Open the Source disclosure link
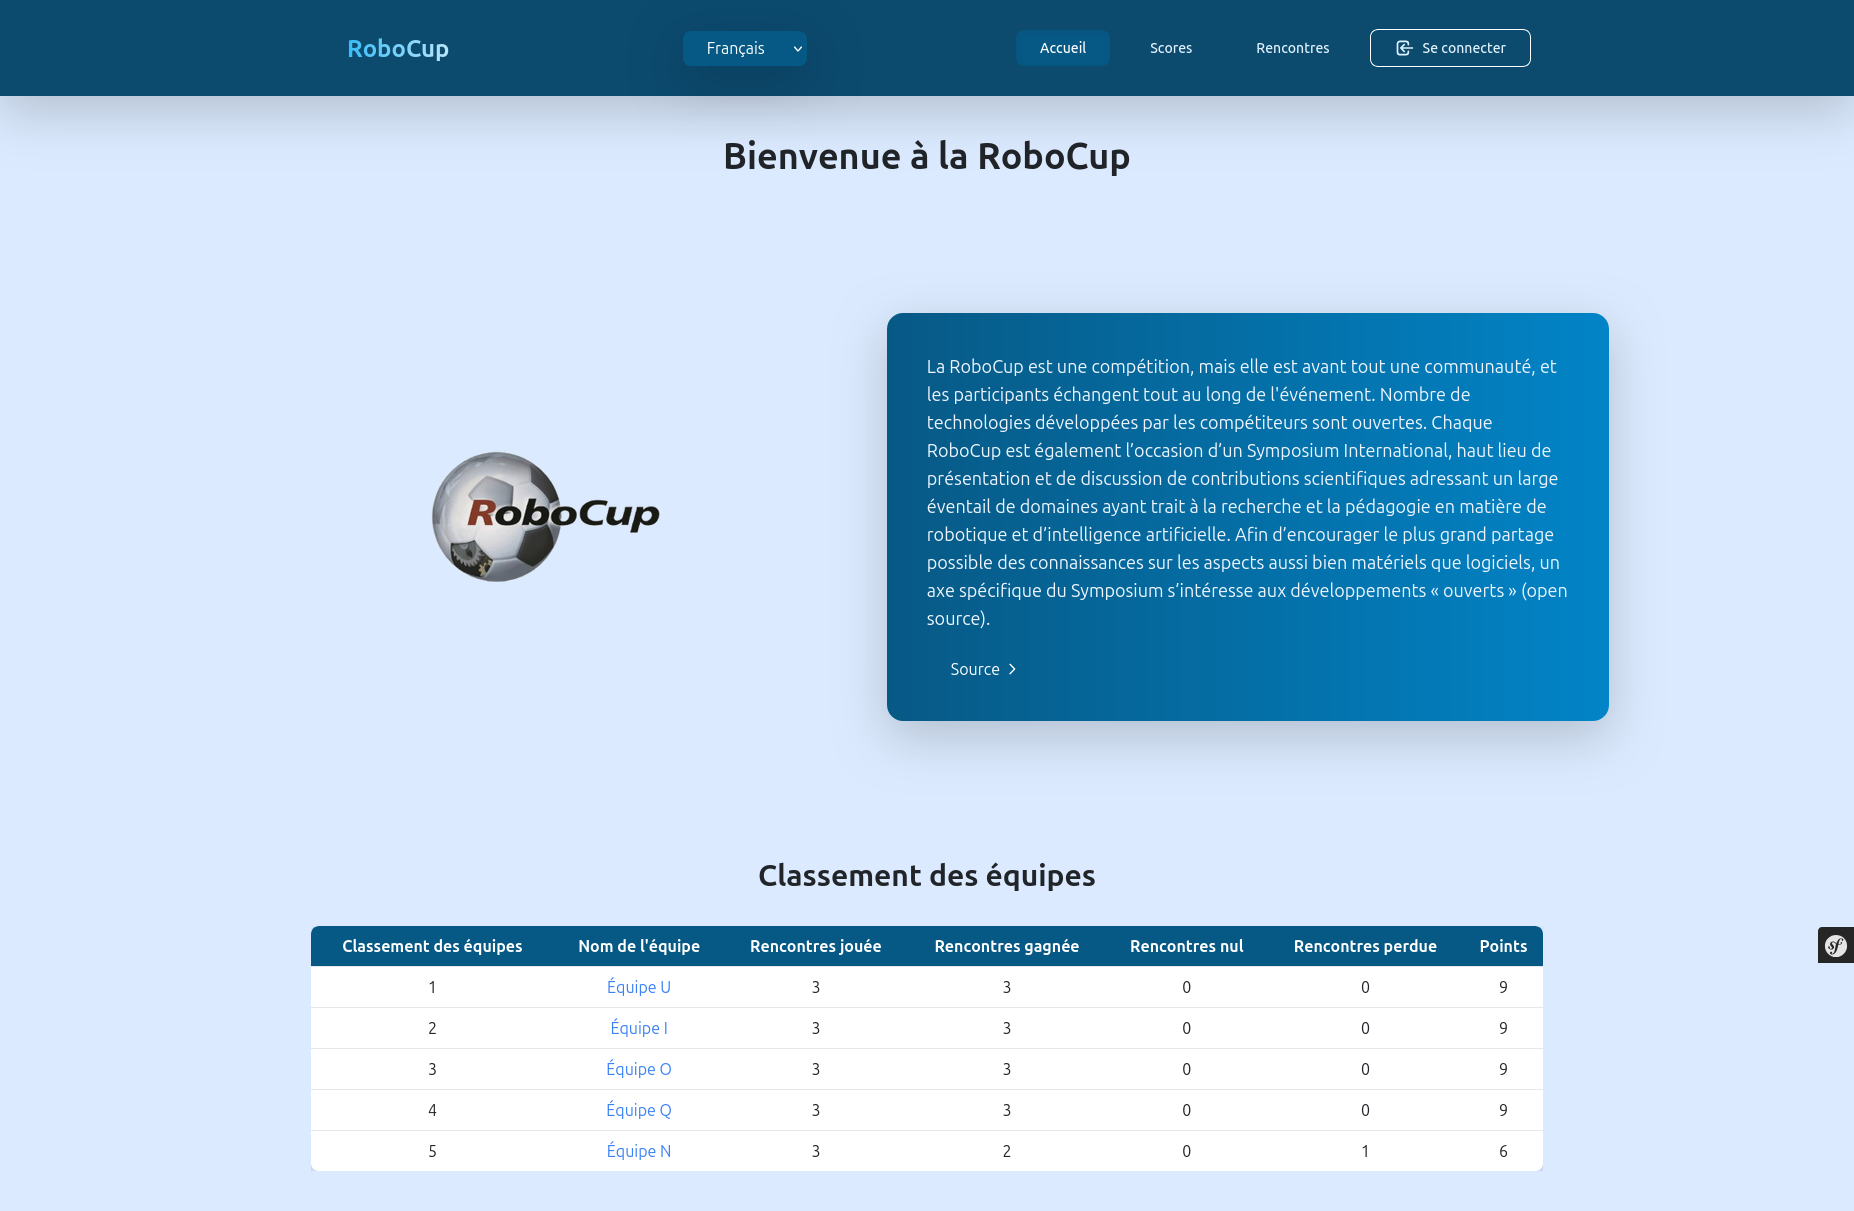This screenshot has width=1854, height=1211. tap(975, 669)
